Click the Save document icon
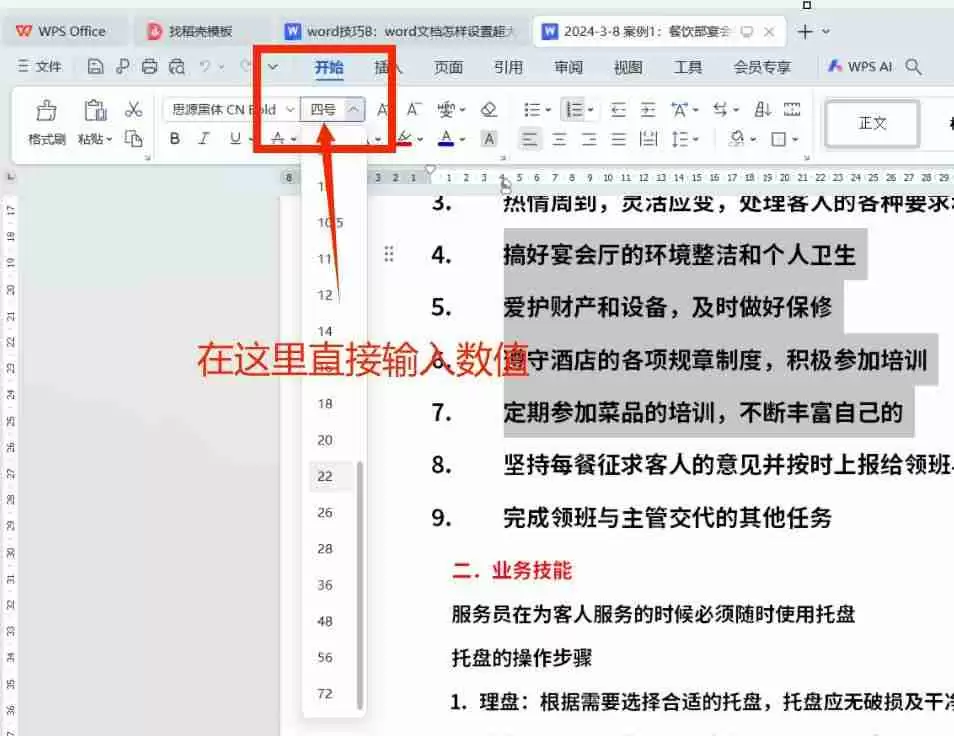This screenshot has height=736, width=954. coord(95,67)
